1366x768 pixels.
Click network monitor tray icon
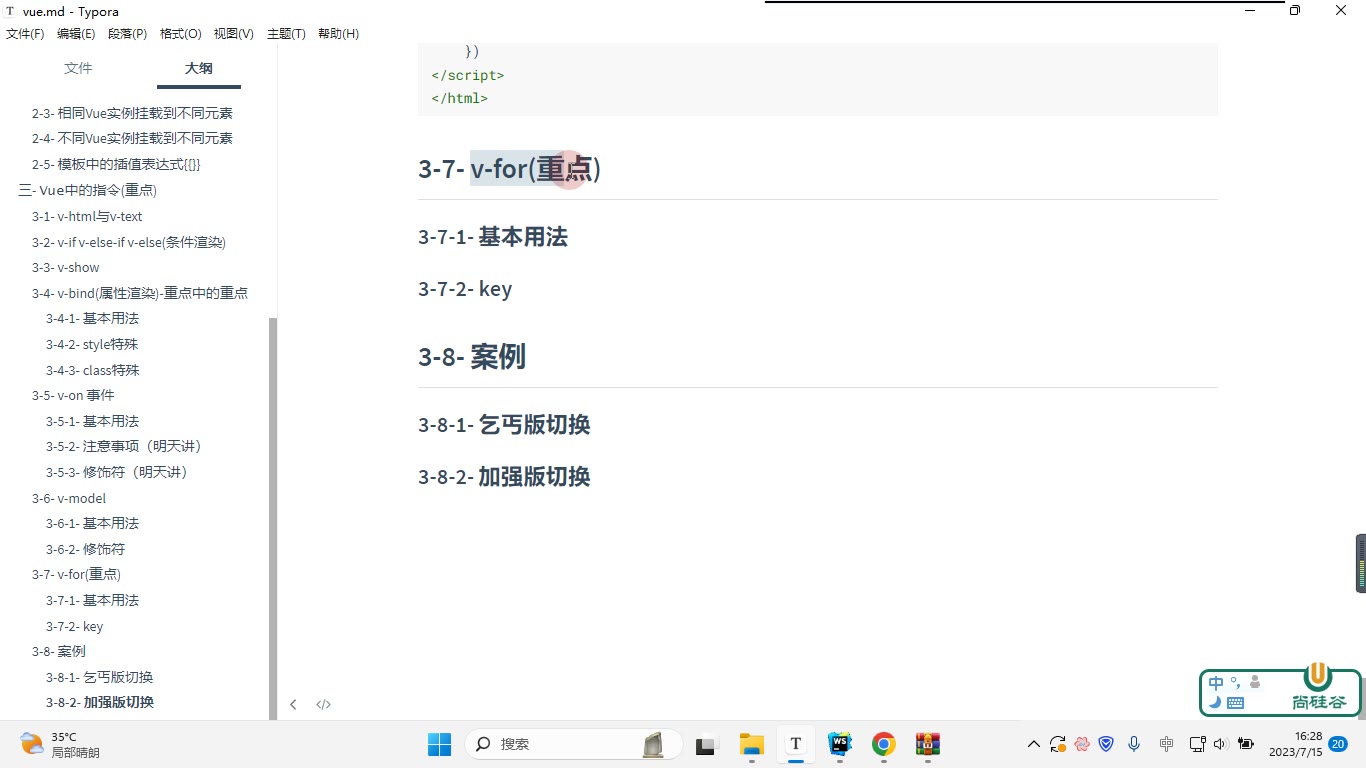(x=1196, y=744)
